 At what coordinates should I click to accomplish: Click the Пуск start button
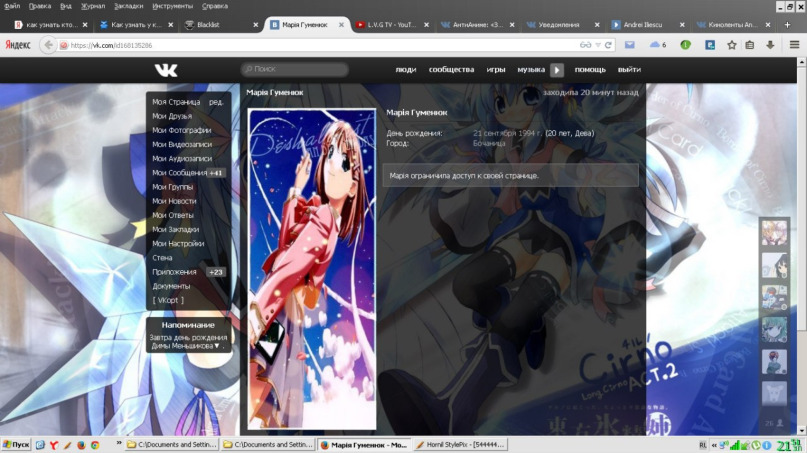[x=16, y=445]
